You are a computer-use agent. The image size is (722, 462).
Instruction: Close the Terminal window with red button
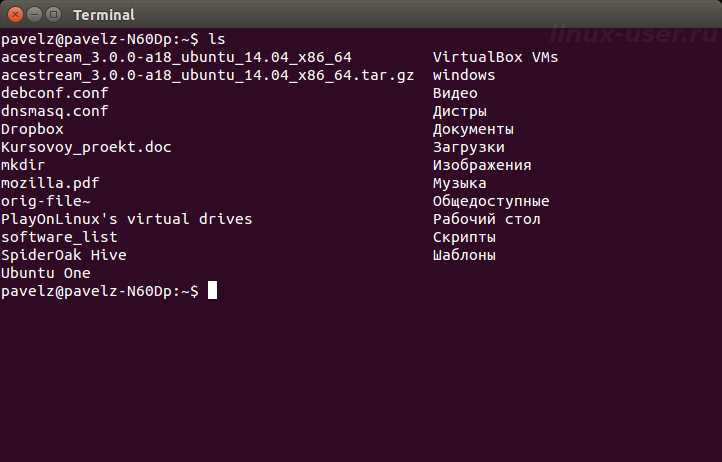click(x=15, y=14)
